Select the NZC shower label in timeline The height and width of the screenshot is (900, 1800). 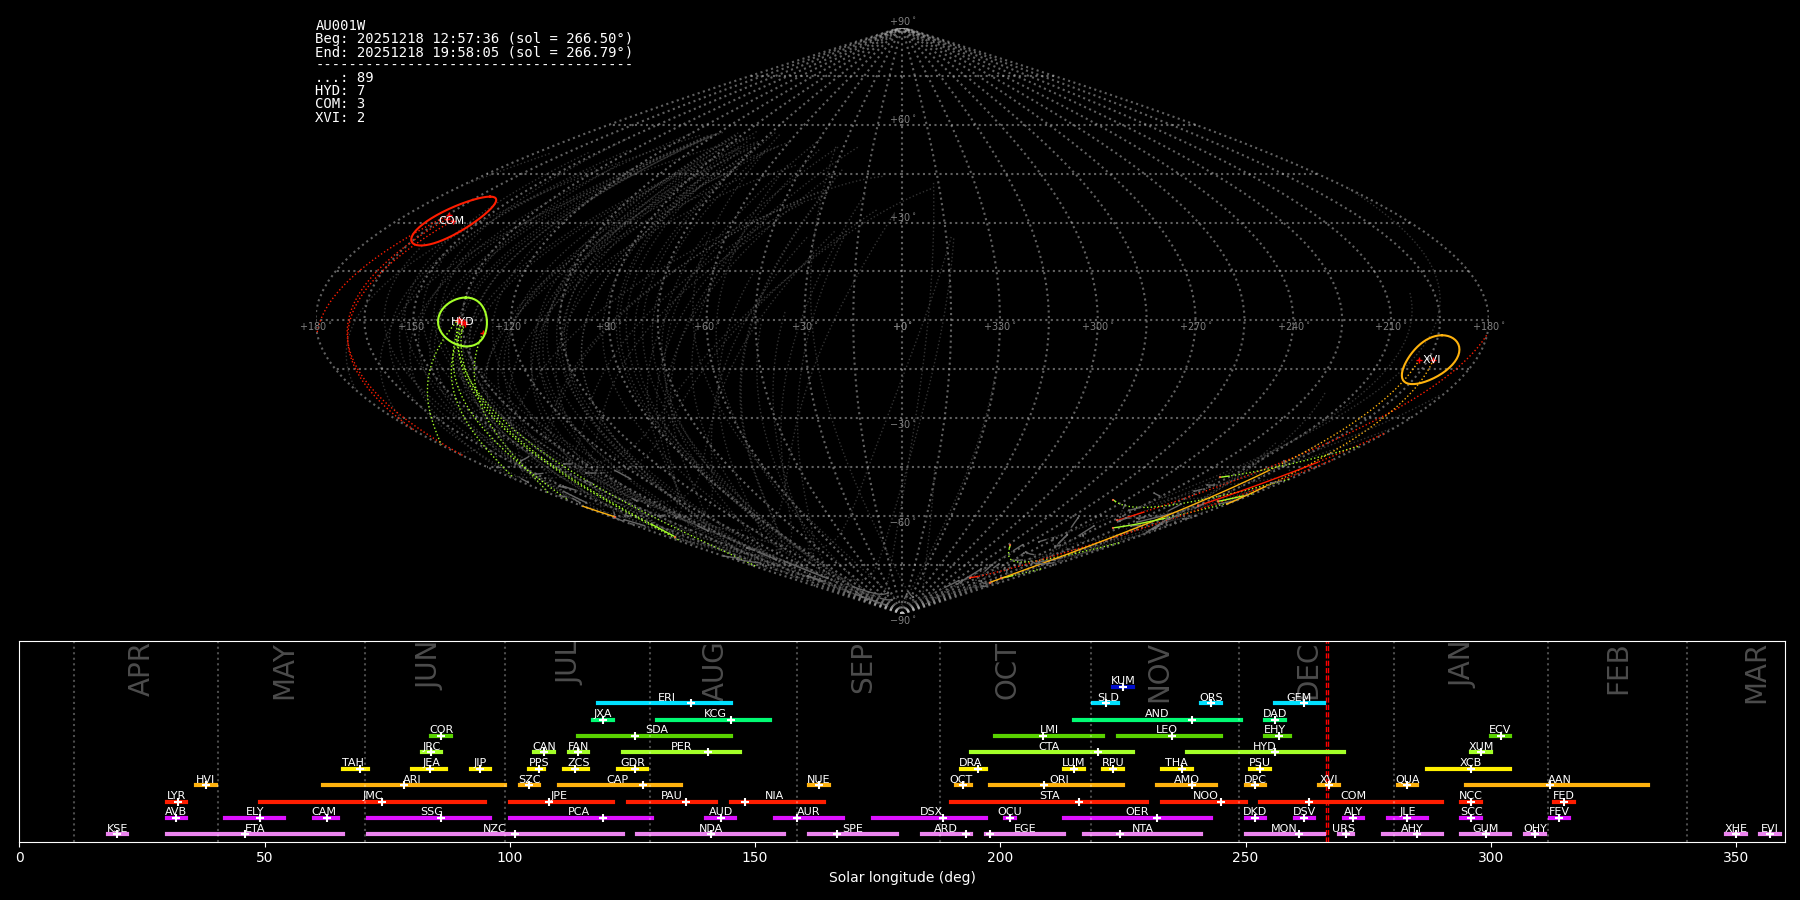pos(494,829)
